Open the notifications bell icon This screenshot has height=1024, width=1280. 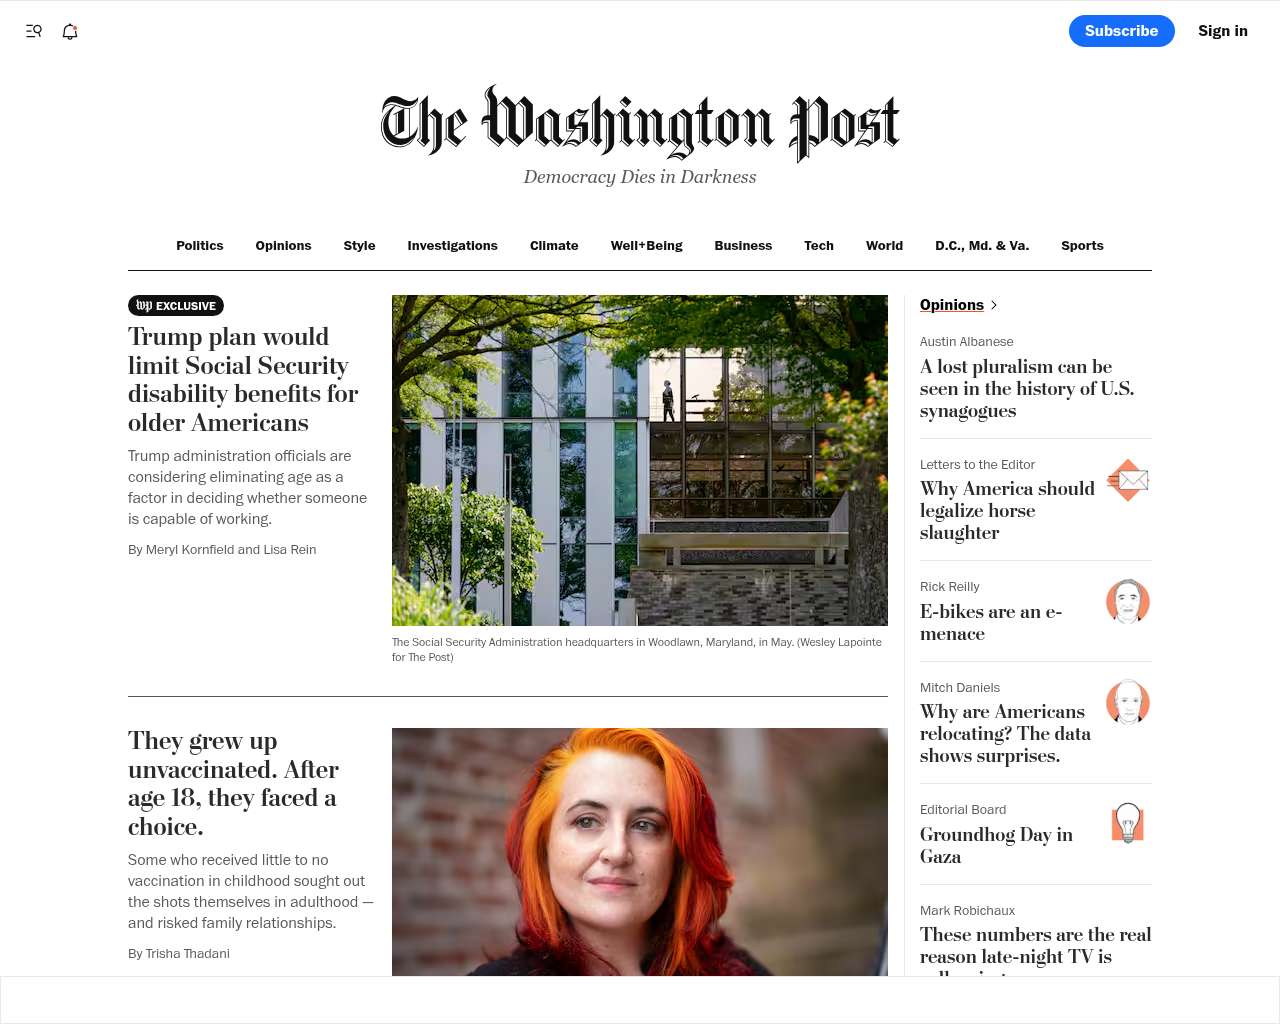pyautogui.click(x=70, y=31)
